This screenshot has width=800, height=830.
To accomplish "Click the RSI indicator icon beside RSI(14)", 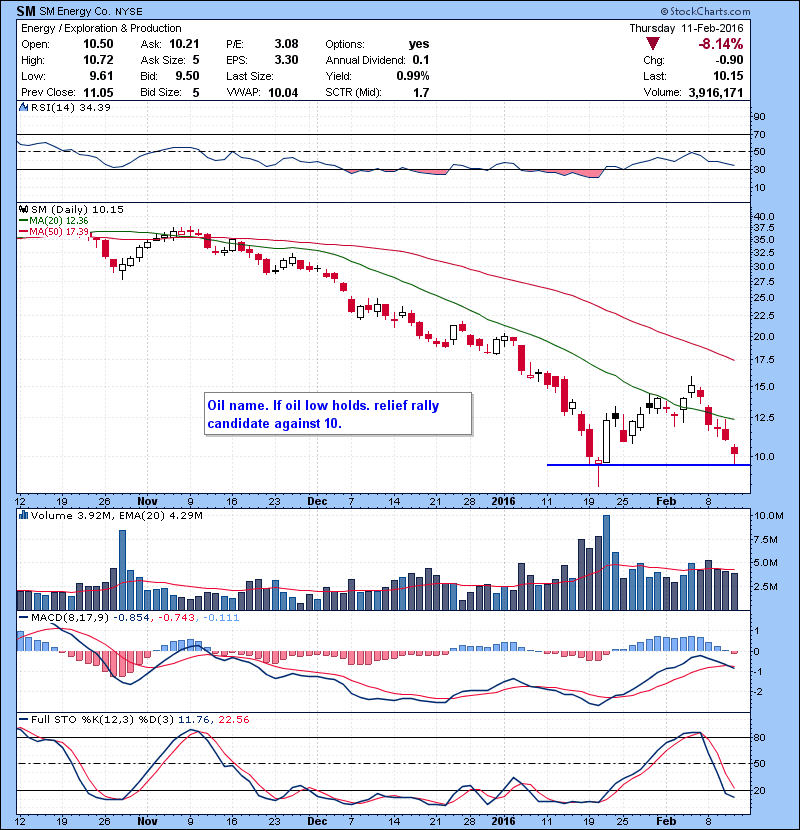I will [23, 107].
